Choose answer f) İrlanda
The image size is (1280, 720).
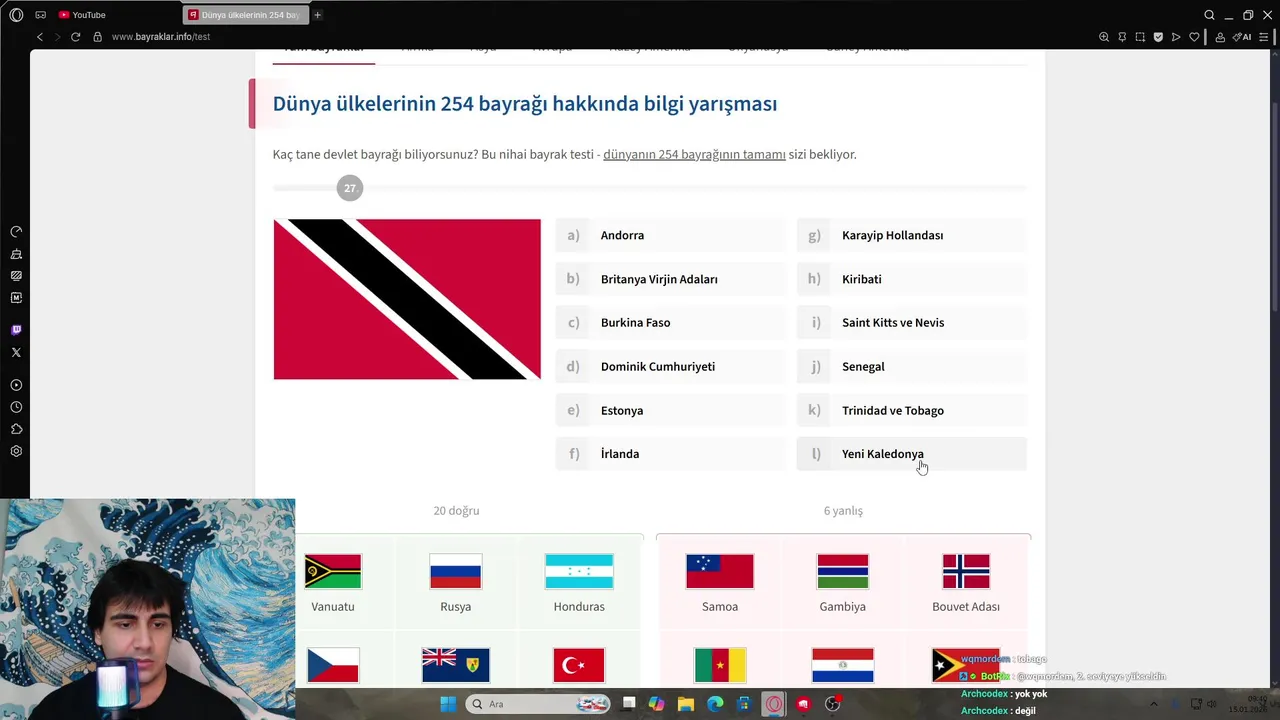click(x=670, y=454)
